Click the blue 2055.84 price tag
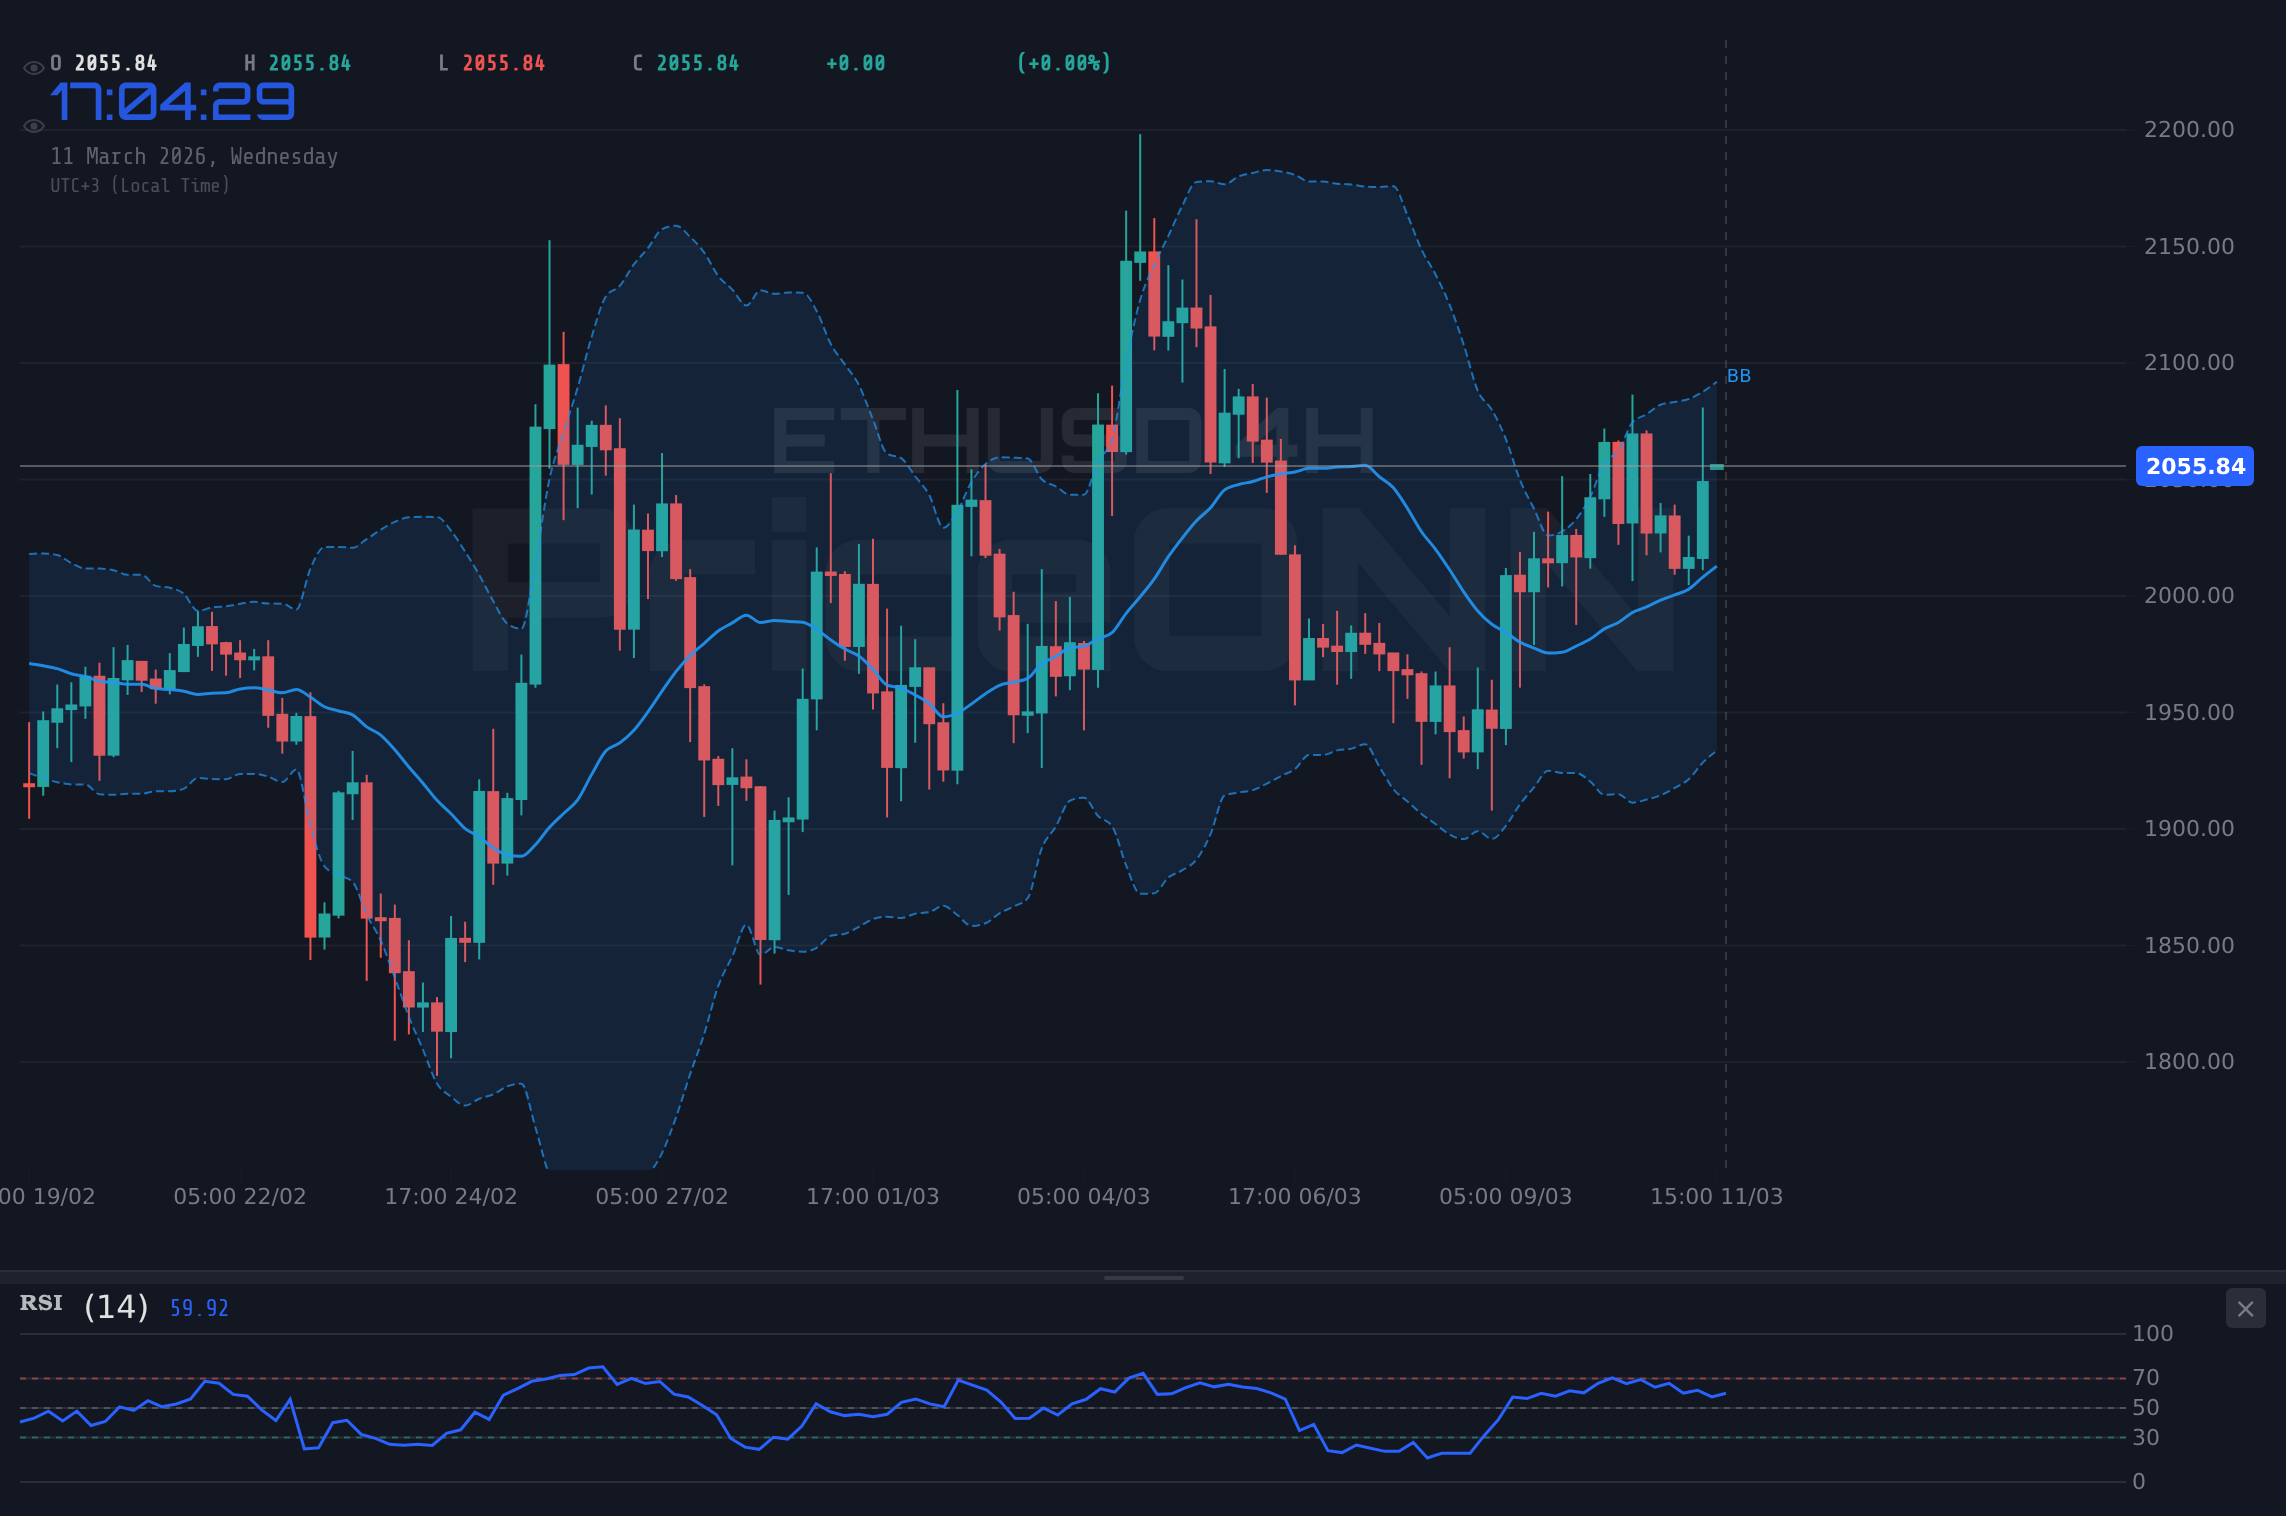The width and height of the screenshot is (2286, 1516). click(x=2194, y=466)
